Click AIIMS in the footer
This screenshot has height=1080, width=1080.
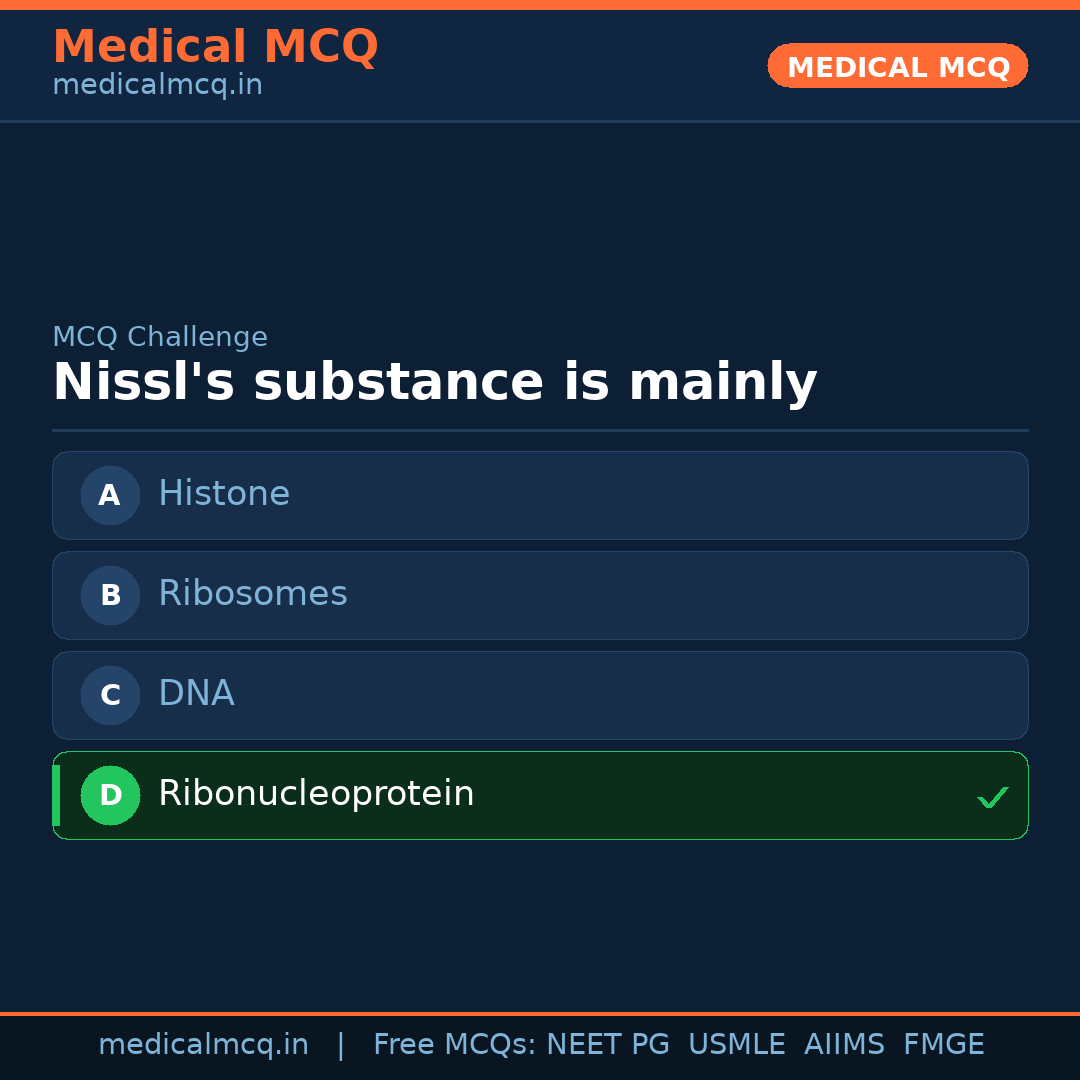click(x=844, y=1045)
